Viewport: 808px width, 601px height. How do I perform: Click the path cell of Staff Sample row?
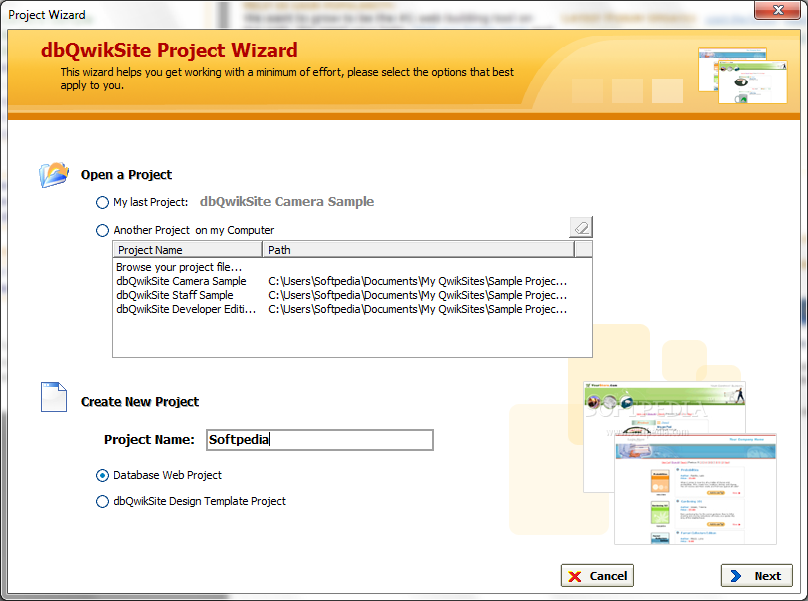[x=417, y=295]
